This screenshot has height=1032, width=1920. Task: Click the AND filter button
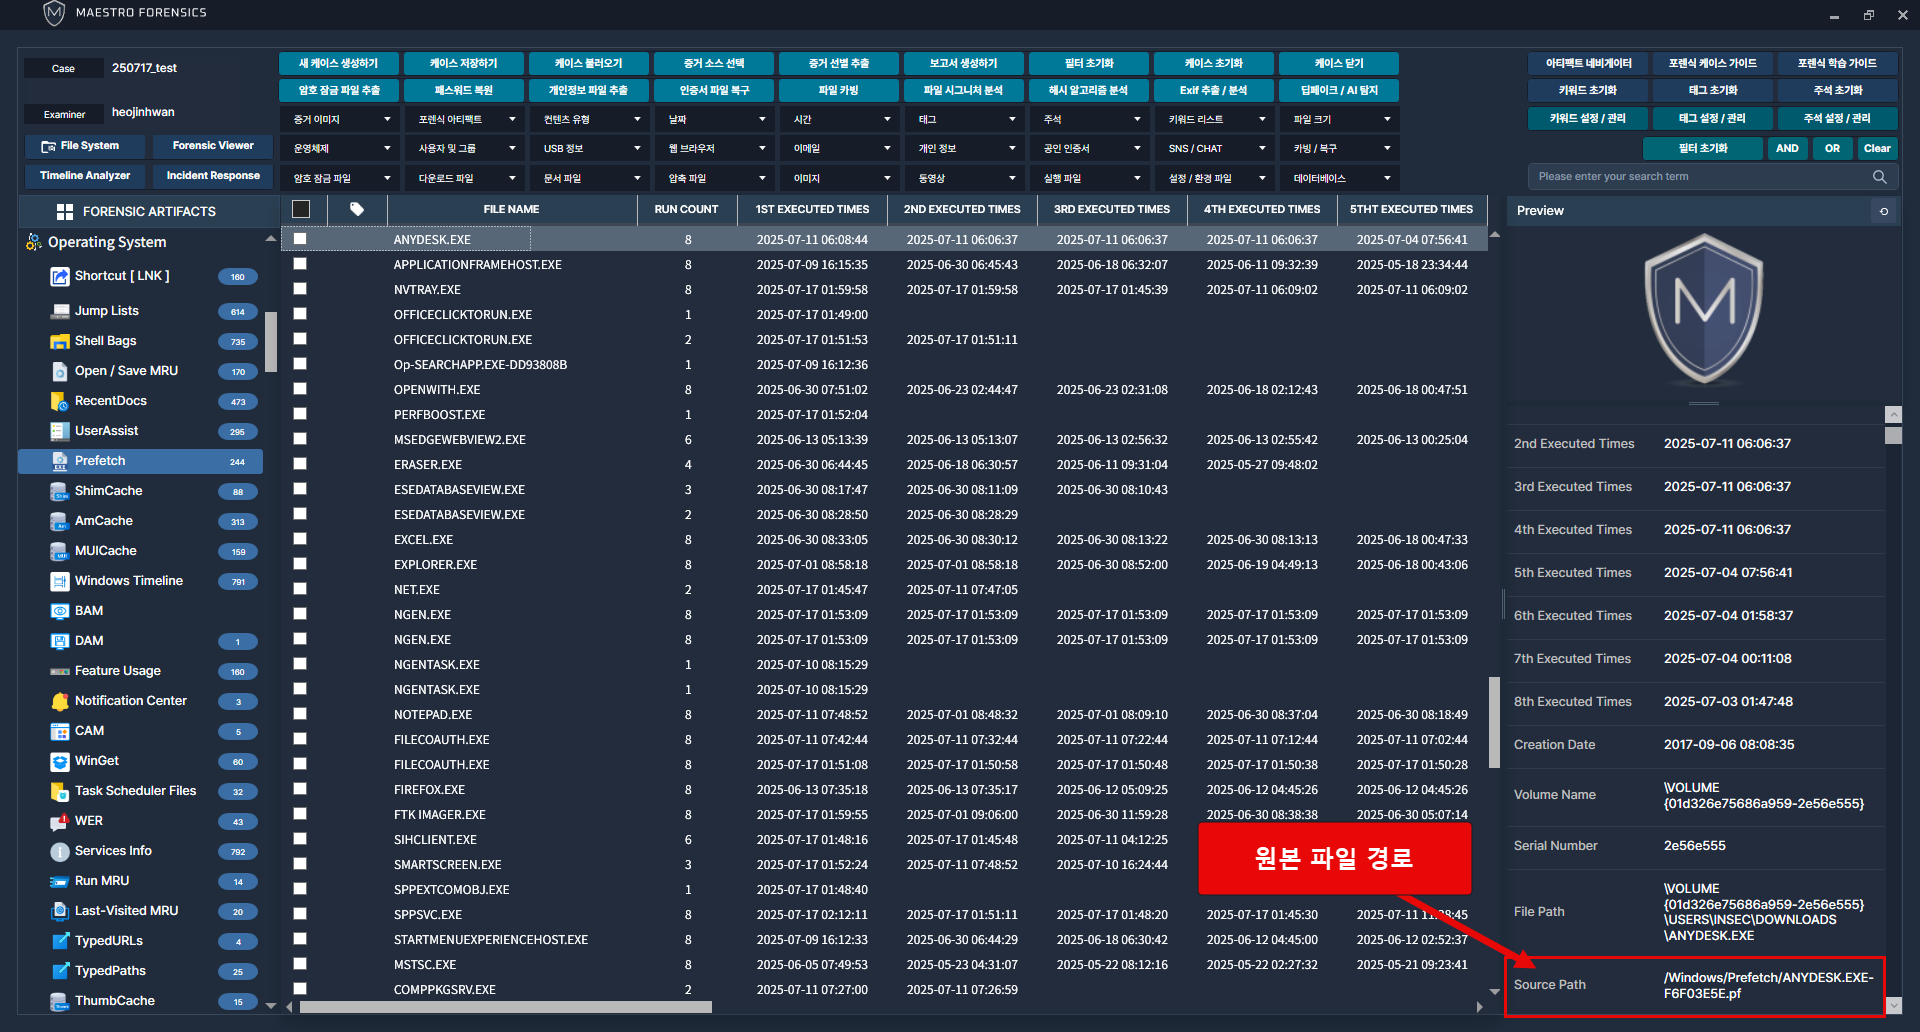click(1787, 149)
